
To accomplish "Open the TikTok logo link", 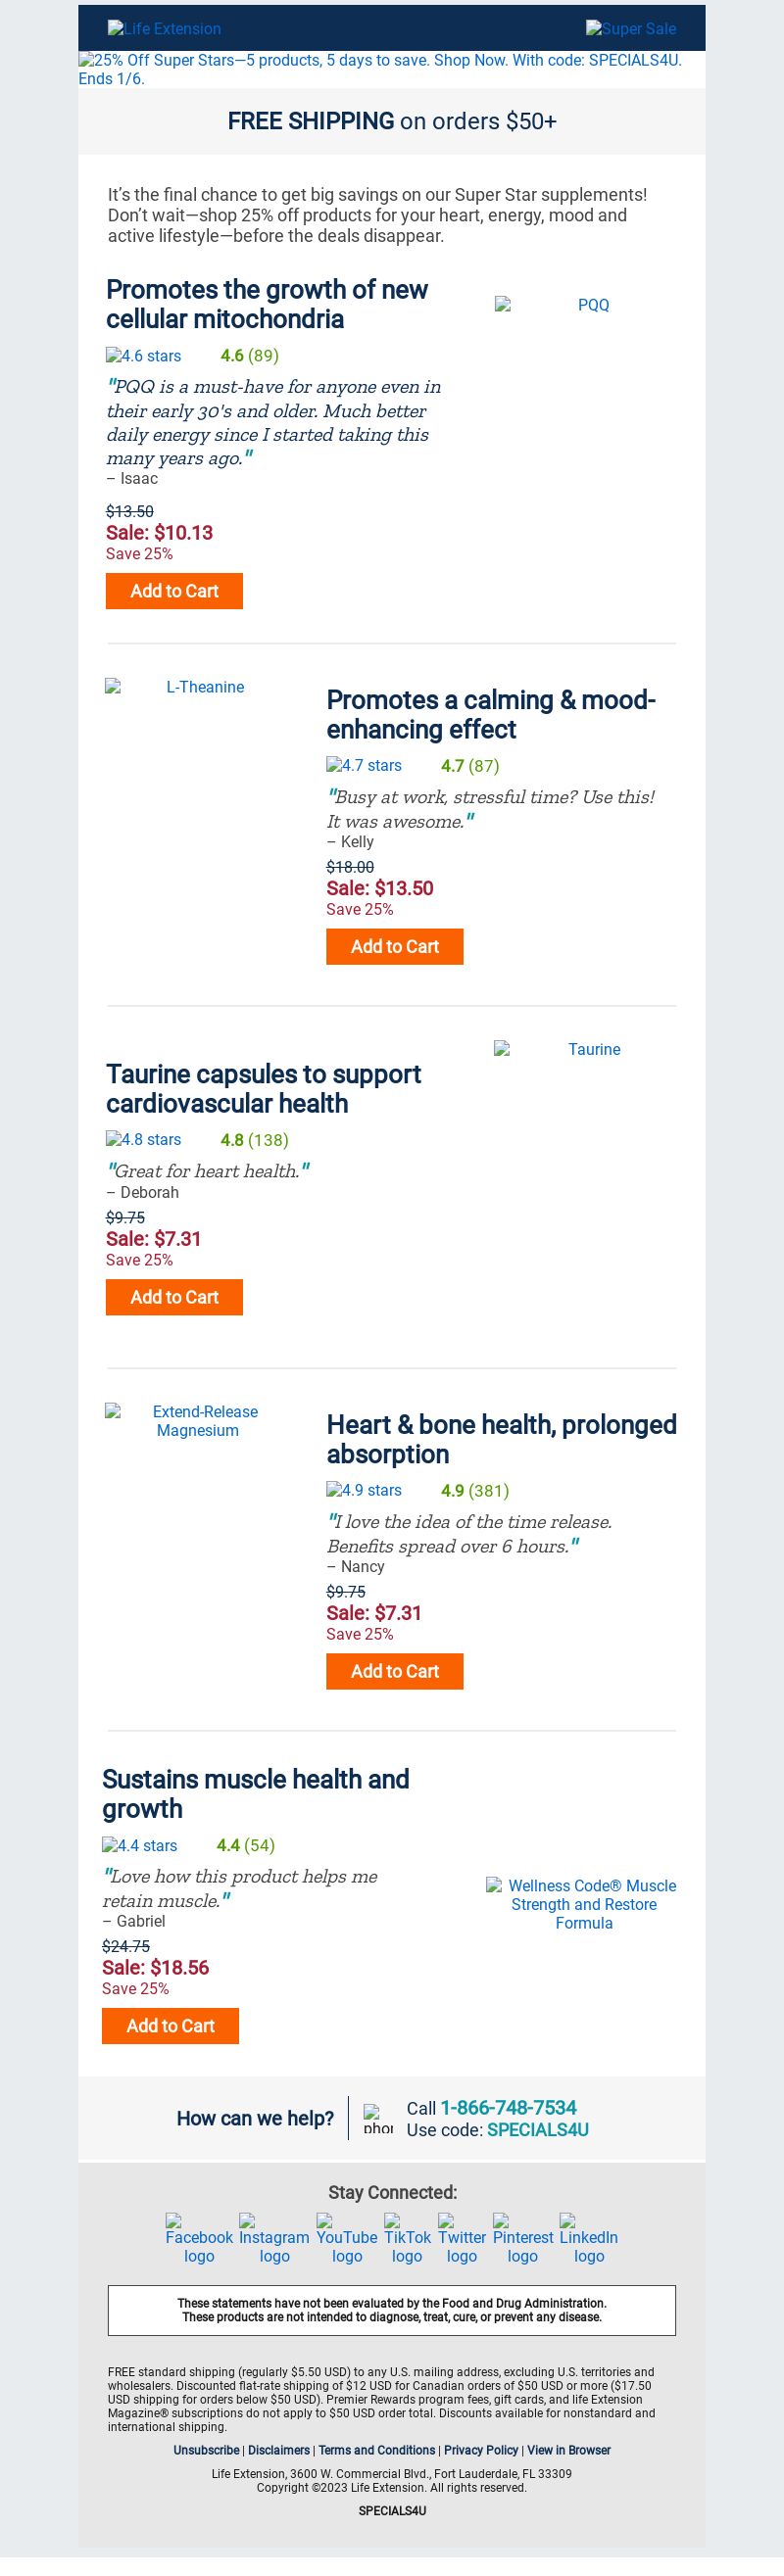I will [x=407, y=2239].
